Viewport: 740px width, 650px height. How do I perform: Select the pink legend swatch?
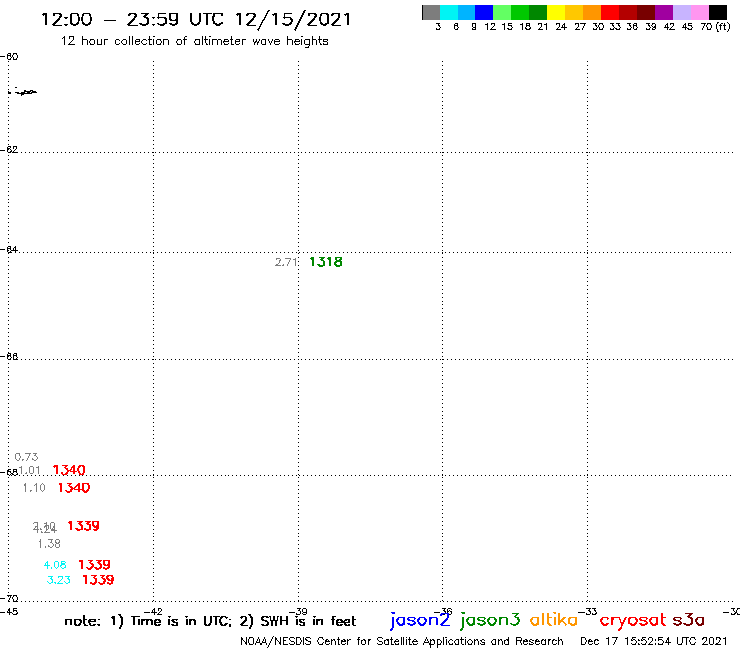[699, 13]
